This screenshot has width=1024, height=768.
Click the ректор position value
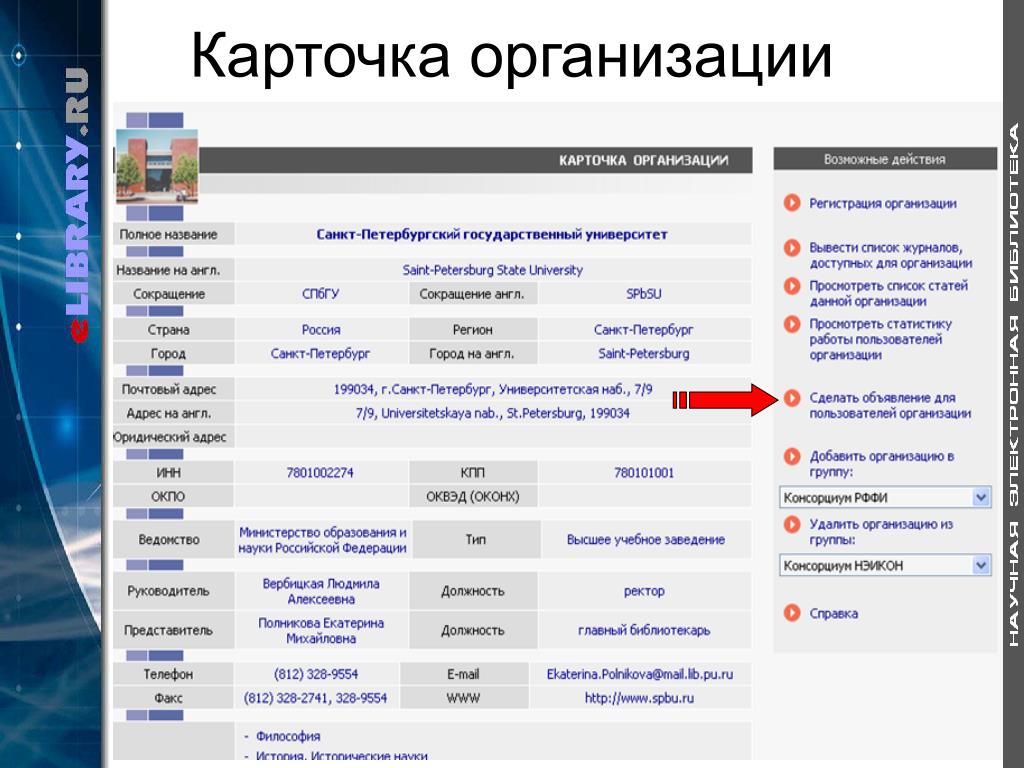pyautogui.click(x=643, y=591)
